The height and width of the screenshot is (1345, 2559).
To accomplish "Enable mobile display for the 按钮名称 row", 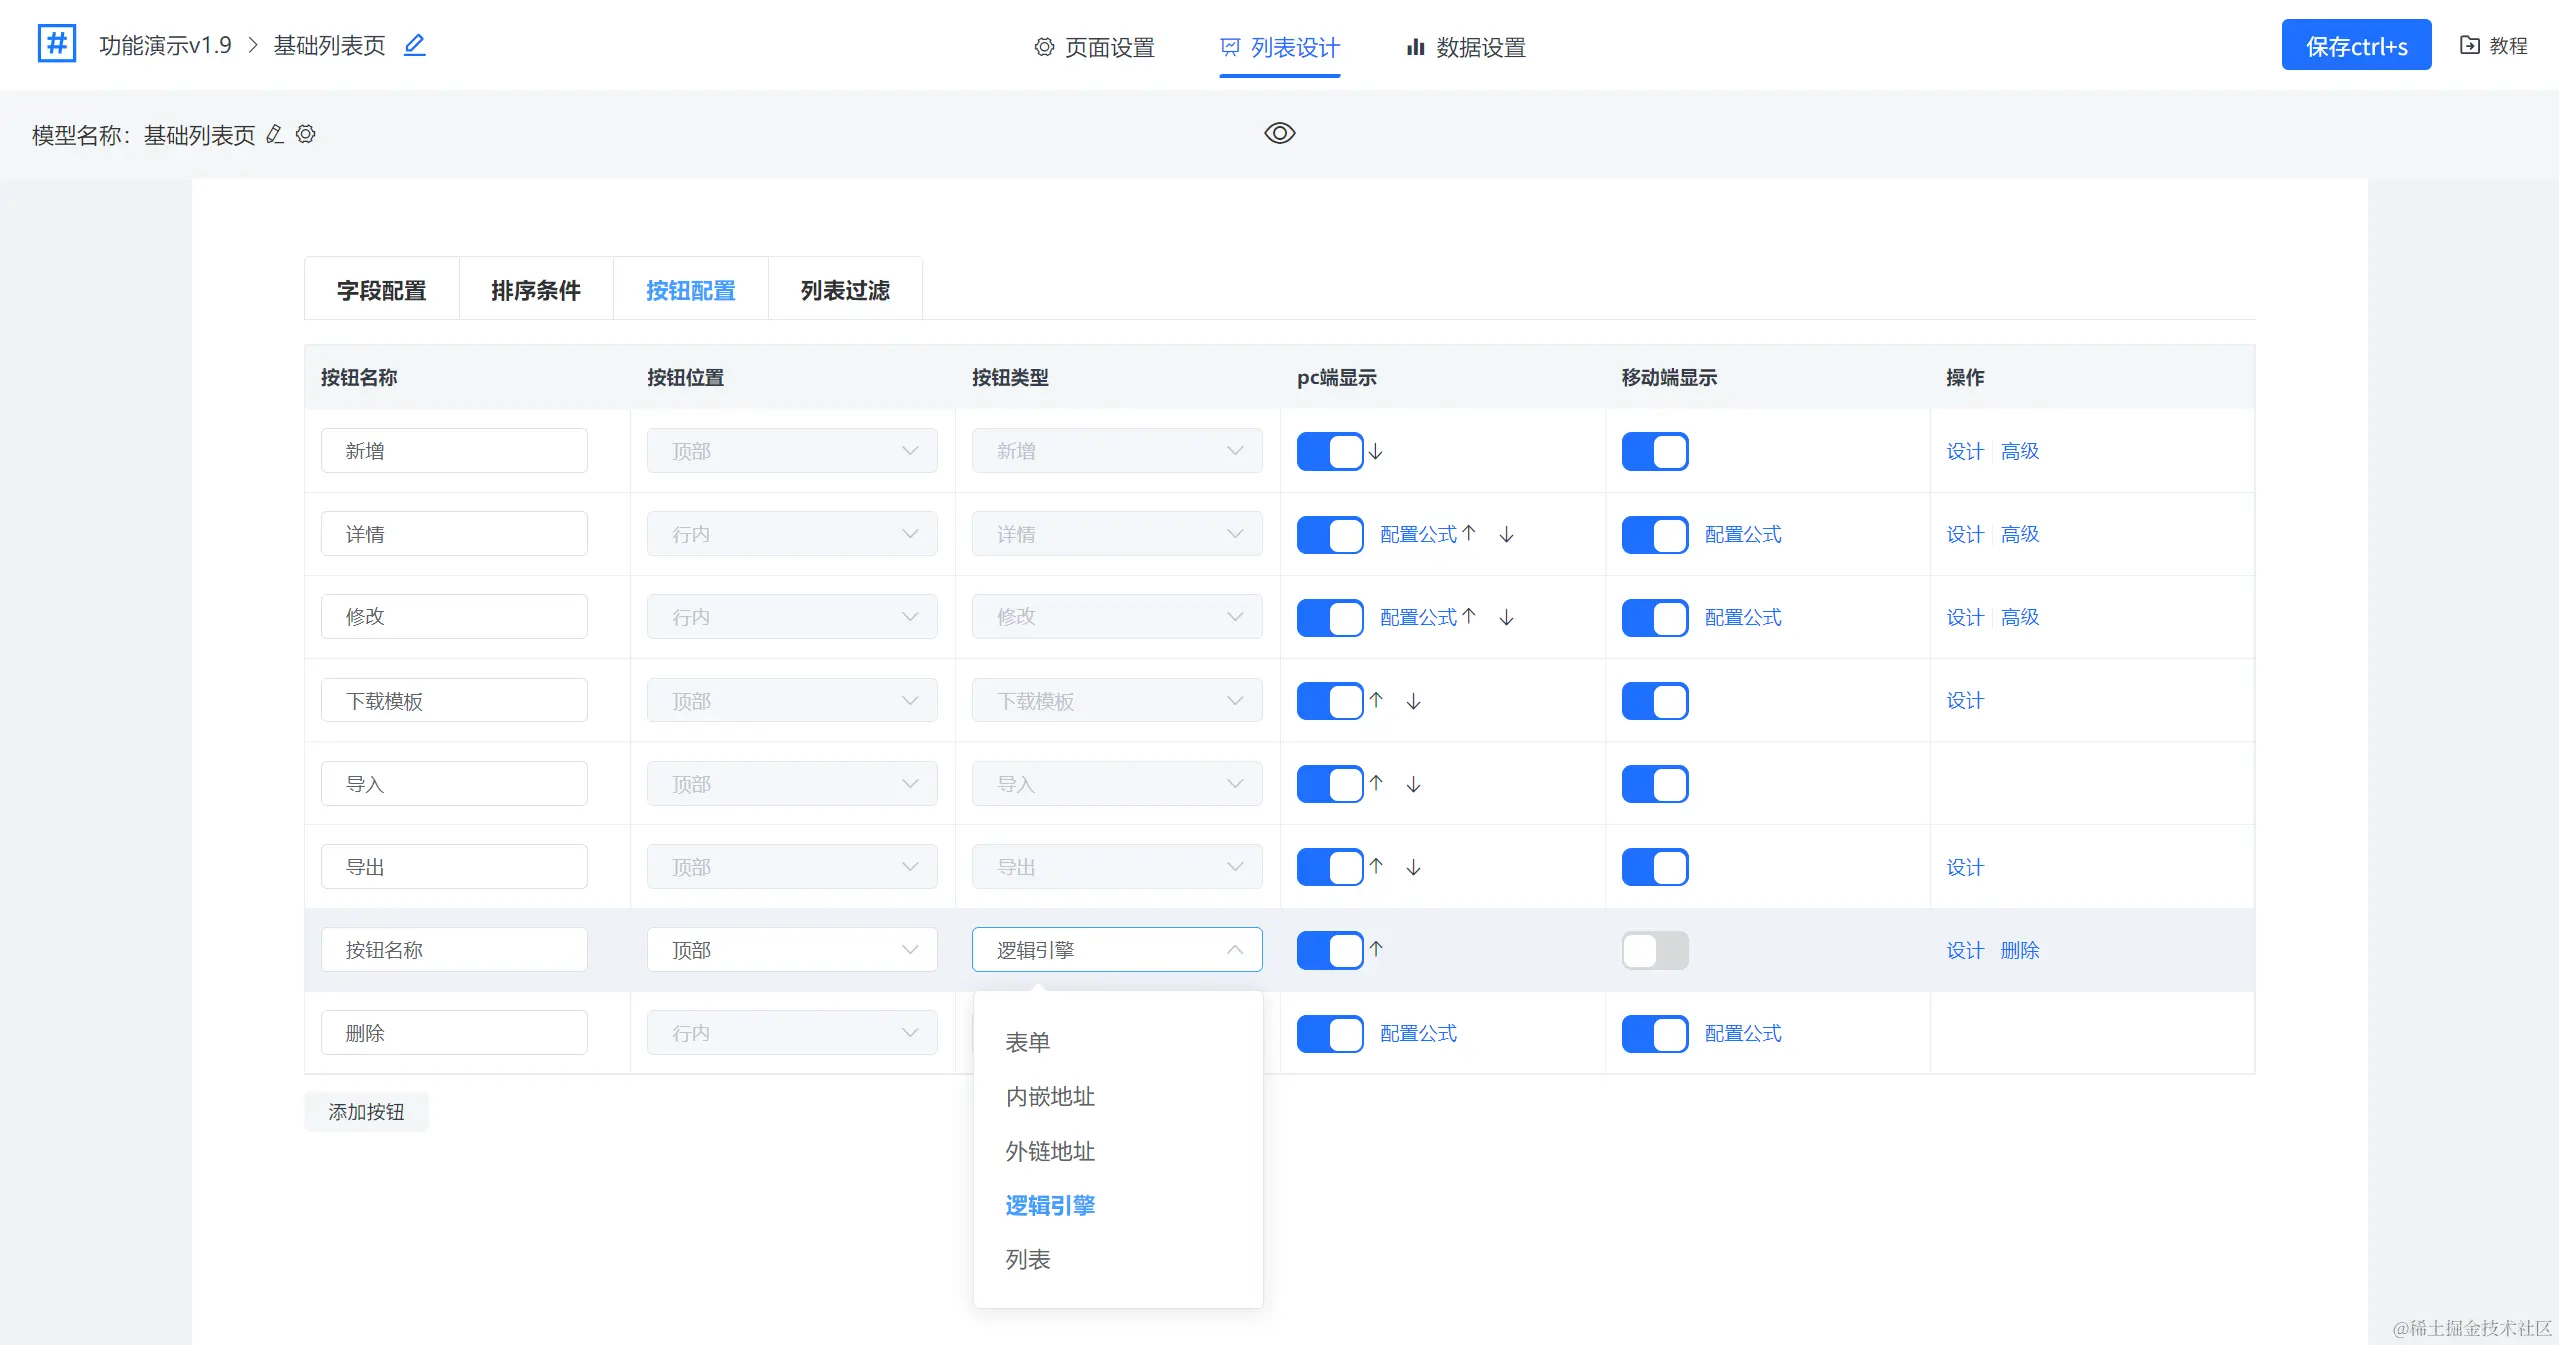I will click(1654, 950).
